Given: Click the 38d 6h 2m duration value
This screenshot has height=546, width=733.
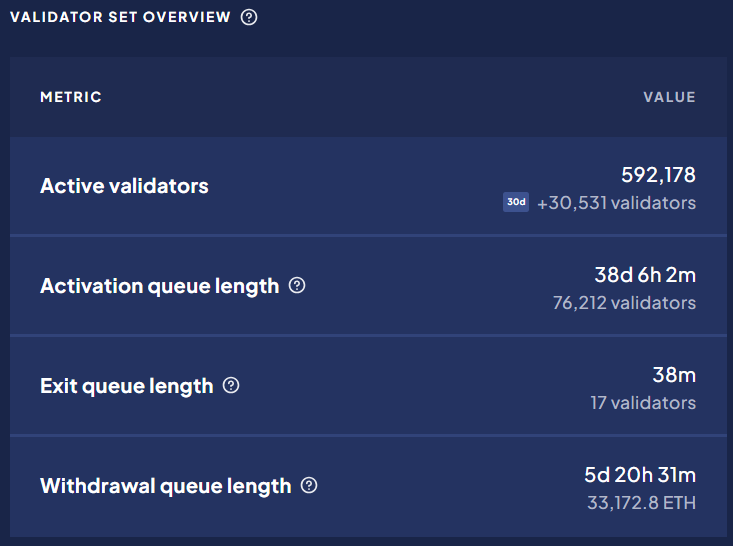Looking at the screenshot, I should point(645,275).
